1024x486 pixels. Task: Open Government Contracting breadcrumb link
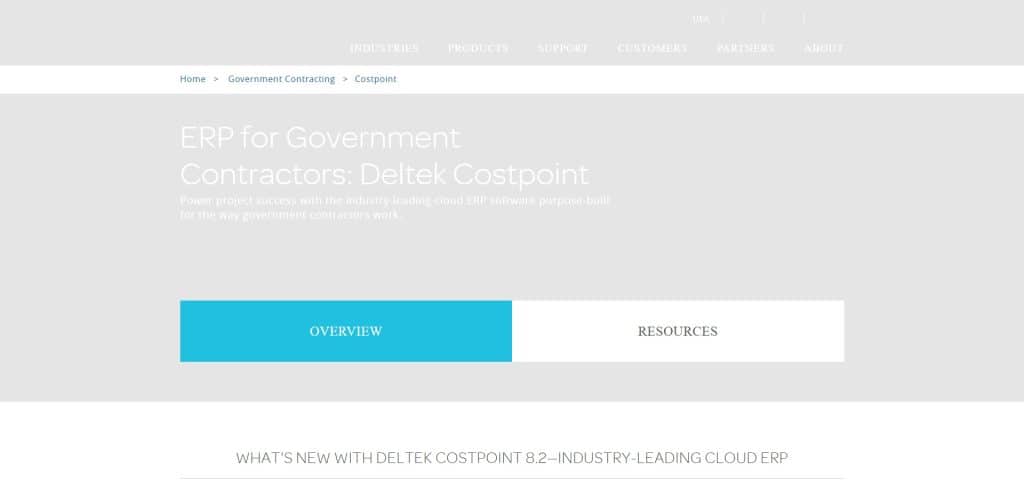[281, 79]
